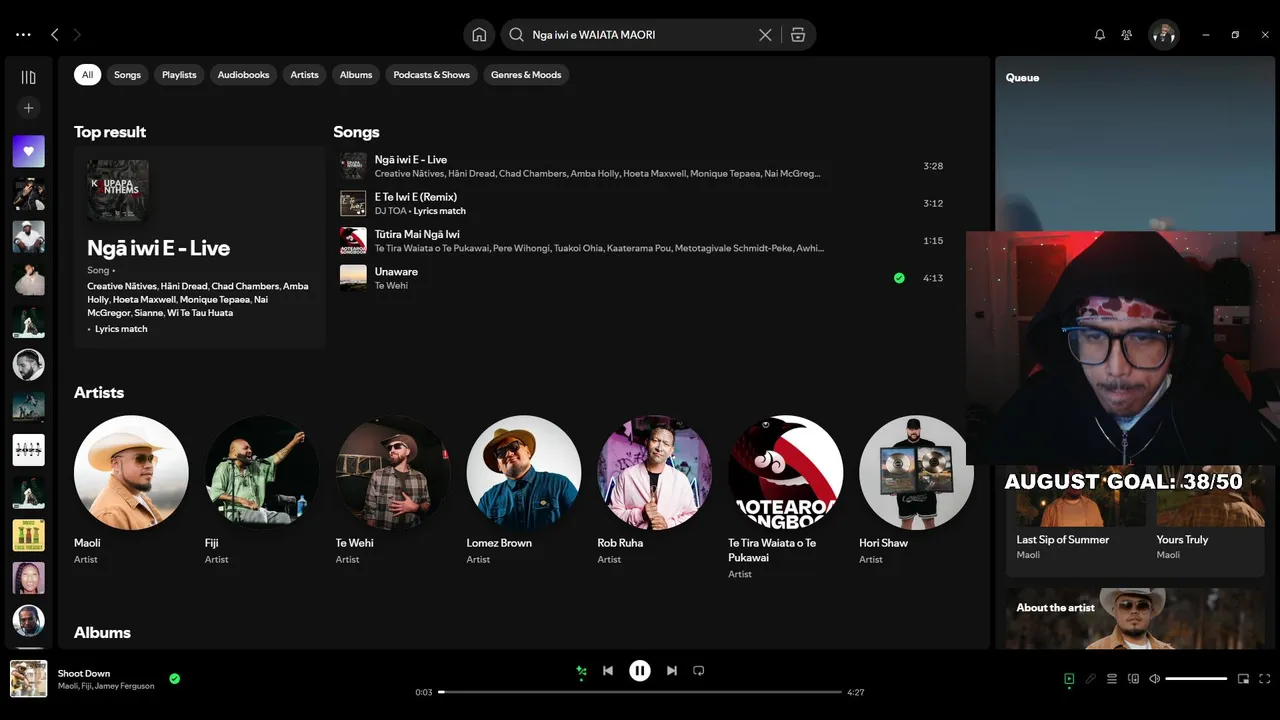Screen dimensions: 1280x720
Task: Go forward with the right arrow
Action: pos(77,35)
